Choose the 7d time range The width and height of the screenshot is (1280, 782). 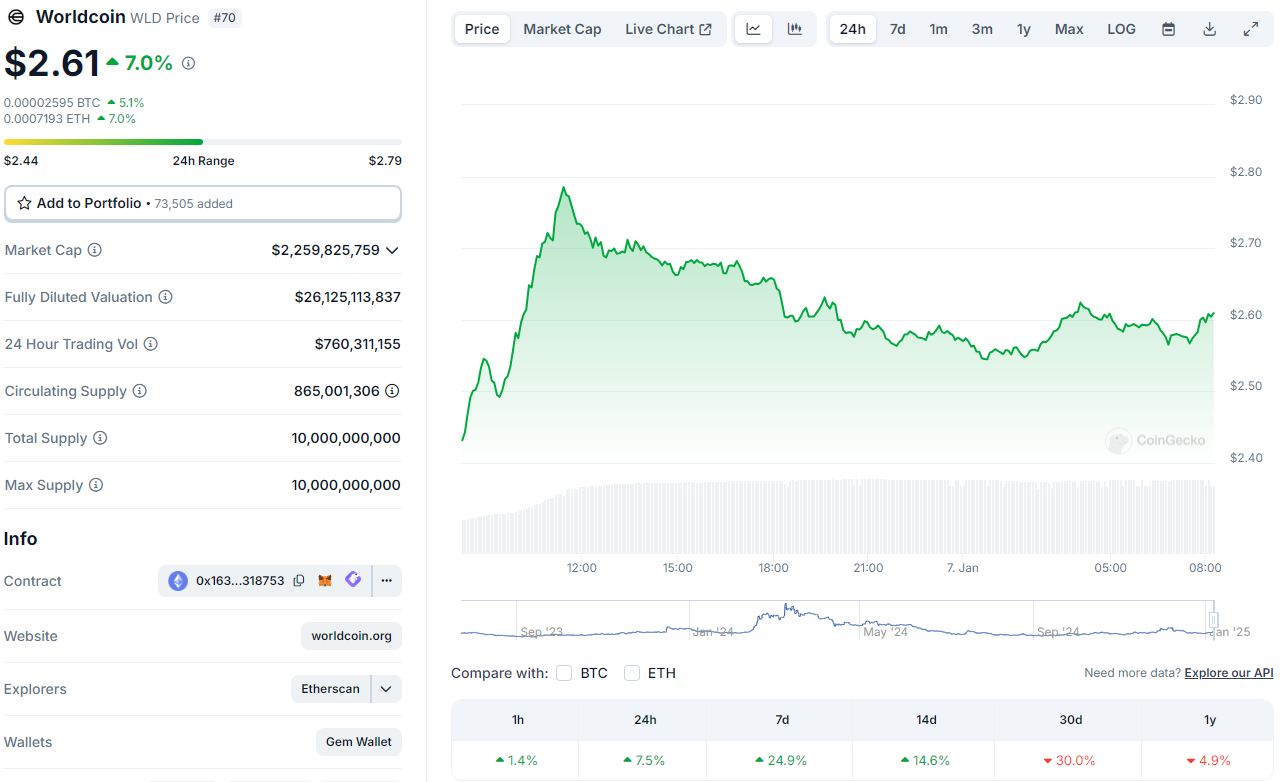click(x=898, y=29)
